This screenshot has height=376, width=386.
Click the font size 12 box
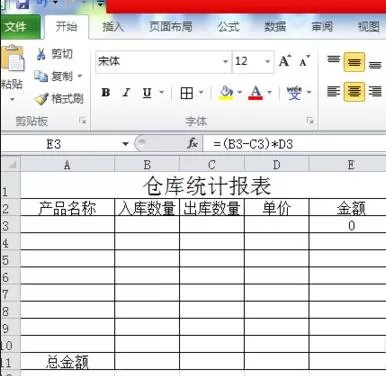pyautogui.click(x=248, y=61)
